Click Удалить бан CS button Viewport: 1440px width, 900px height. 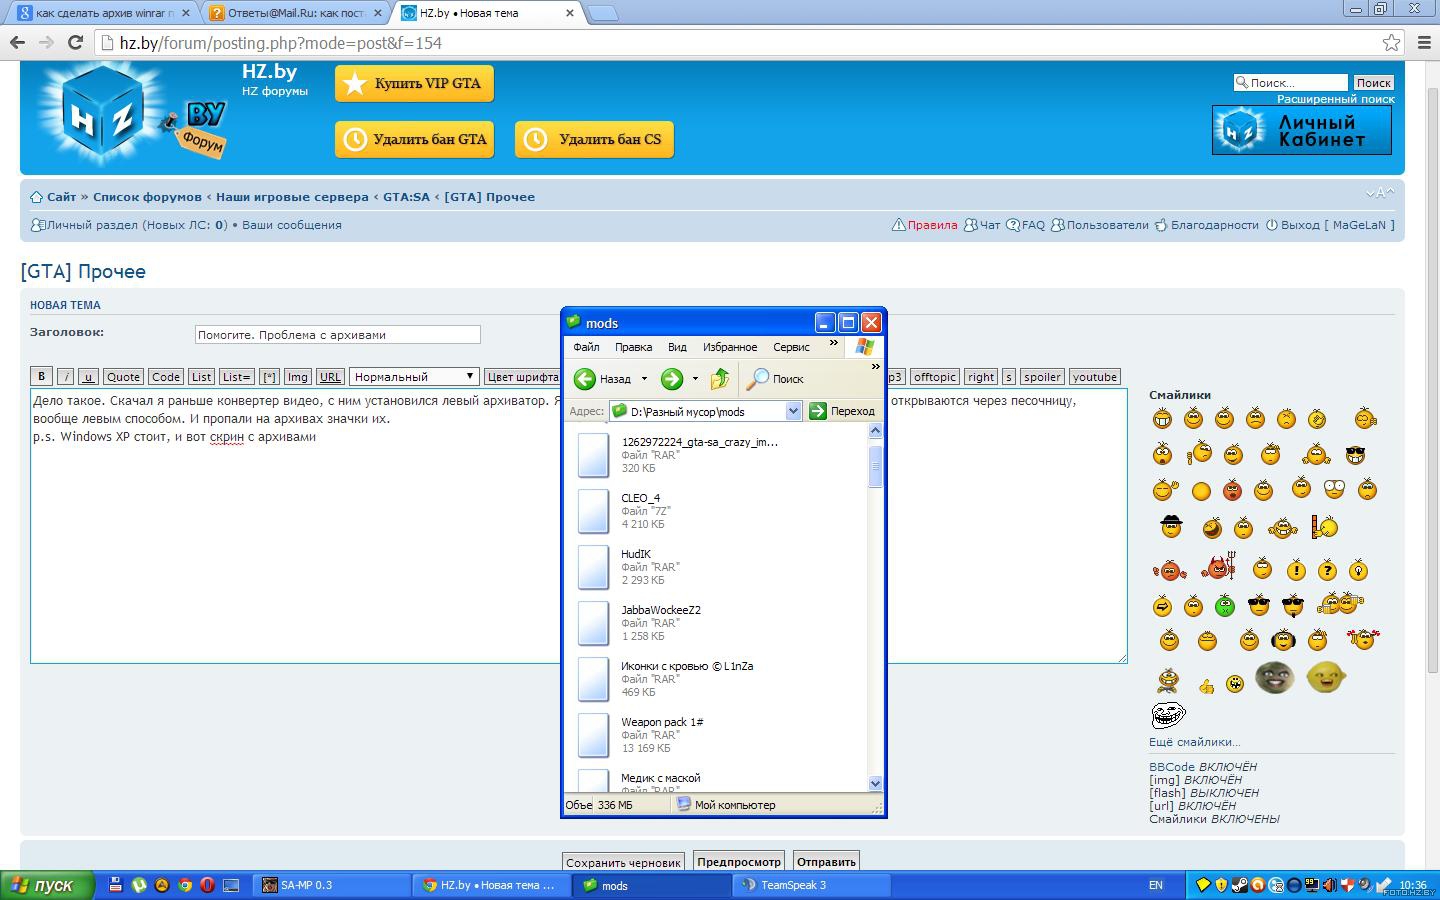click(x=594, y=139)
